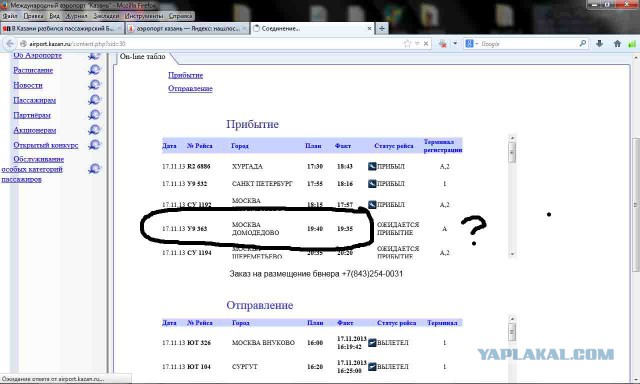Open the Downloads arrow icon
The width and height of the screenshot is (640, 384).
[599, 44]
